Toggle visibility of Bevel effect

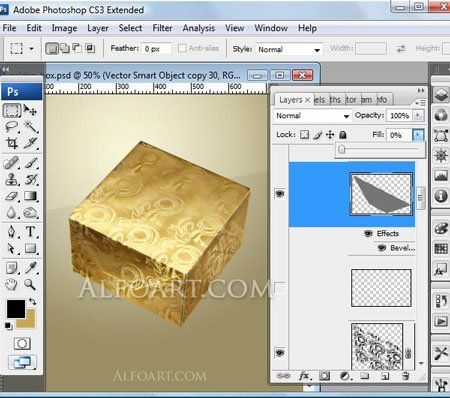(x=382, y=248)
